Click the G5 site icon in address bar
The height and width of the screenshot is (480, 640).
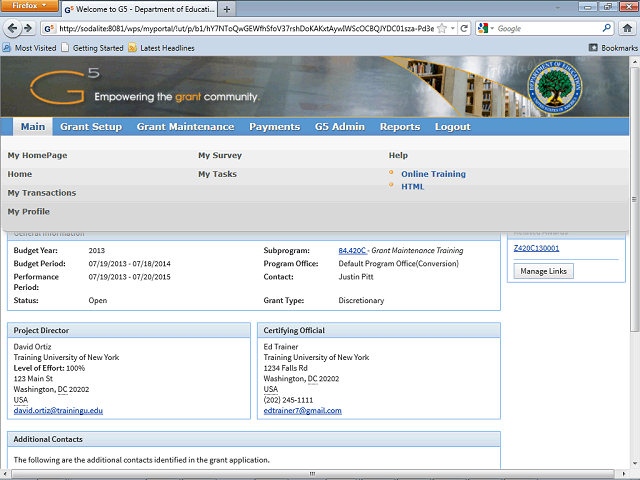point(49,29)
